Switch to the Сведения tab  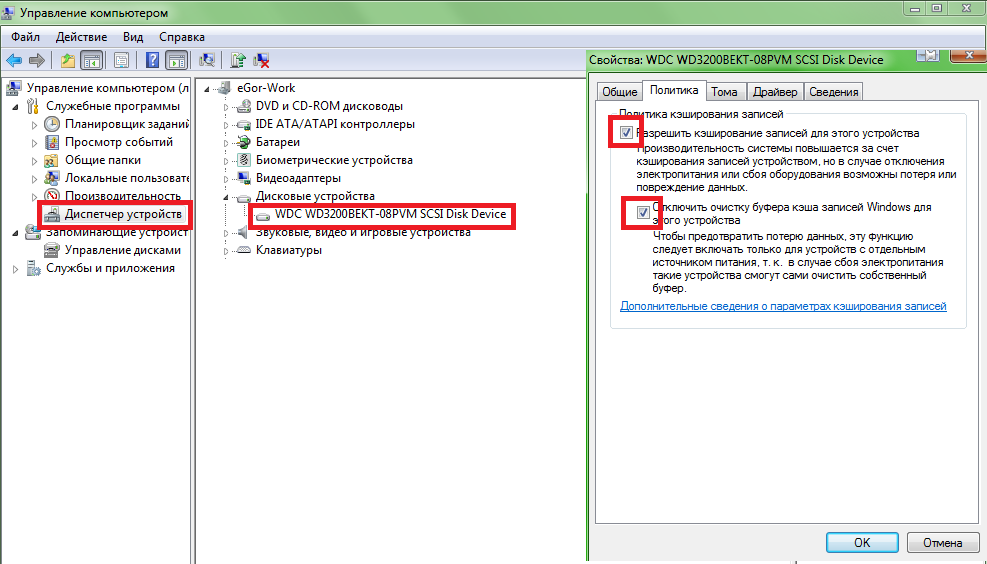[834, 92]
